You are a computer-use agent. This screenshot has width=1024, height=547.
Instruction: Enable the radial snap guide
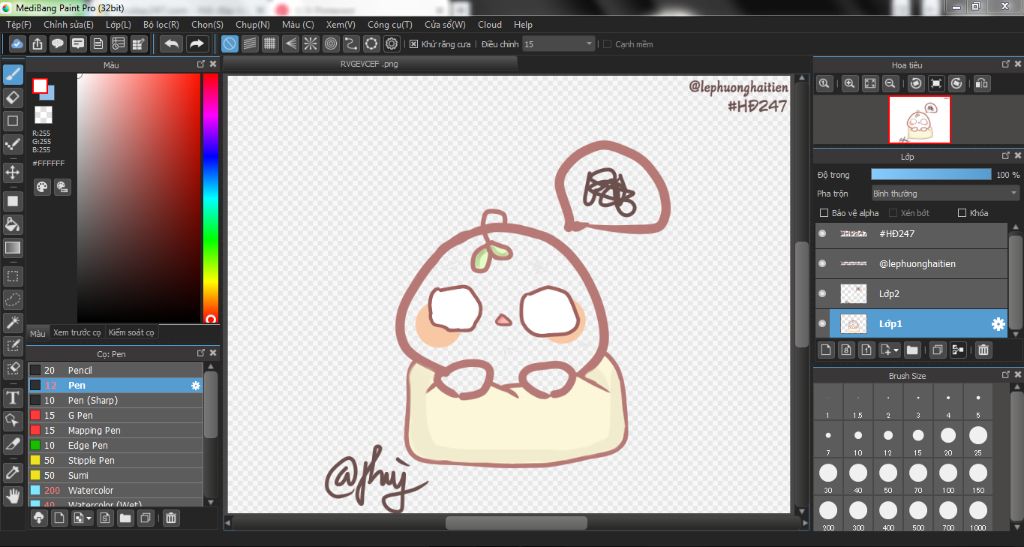point(310,44)
